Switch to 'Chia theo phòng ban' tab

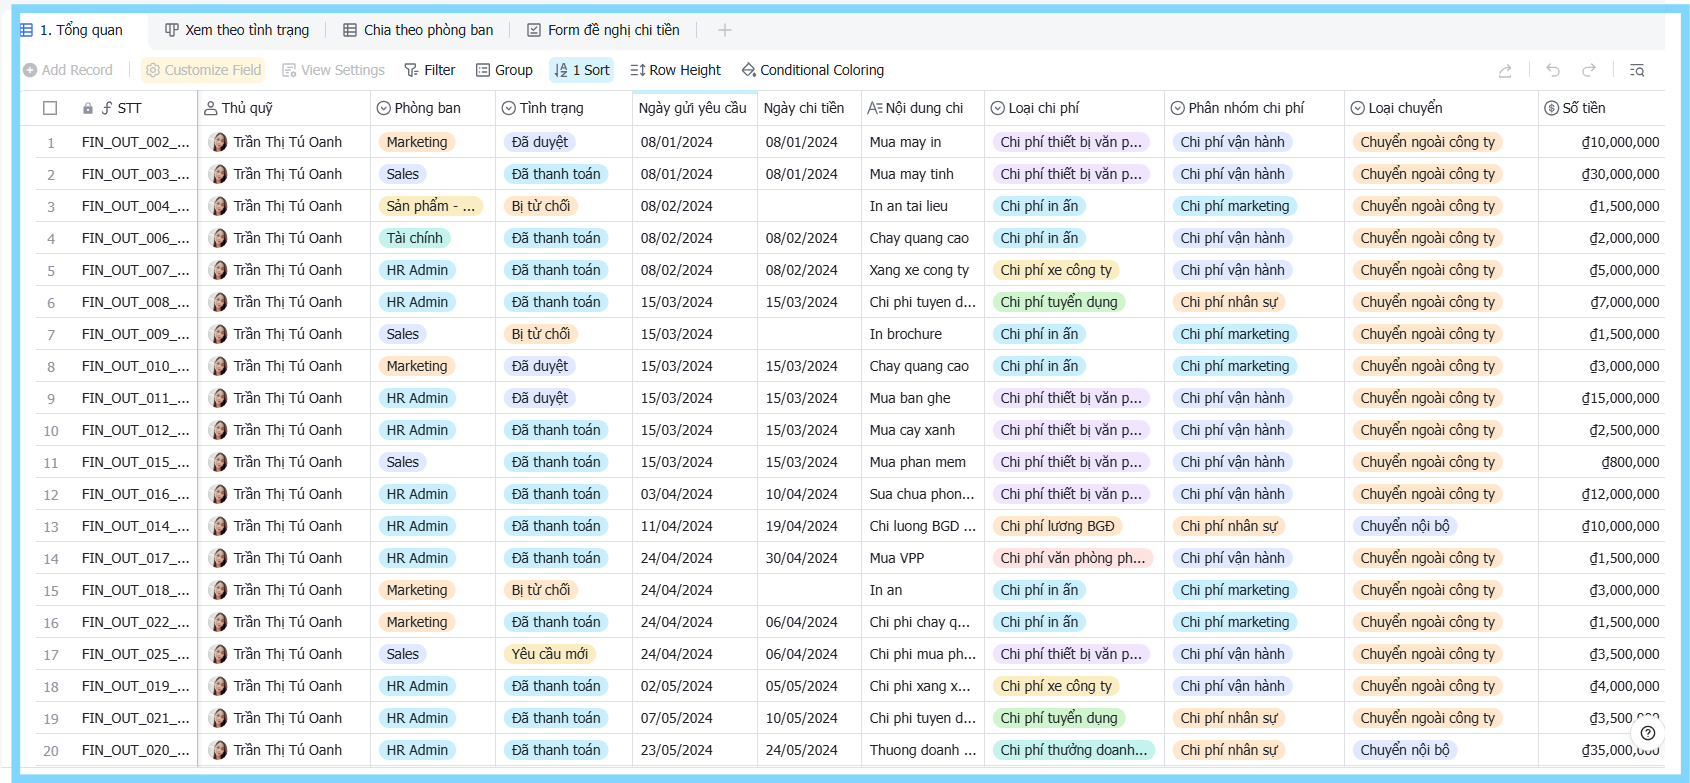[x=418, y=30]
